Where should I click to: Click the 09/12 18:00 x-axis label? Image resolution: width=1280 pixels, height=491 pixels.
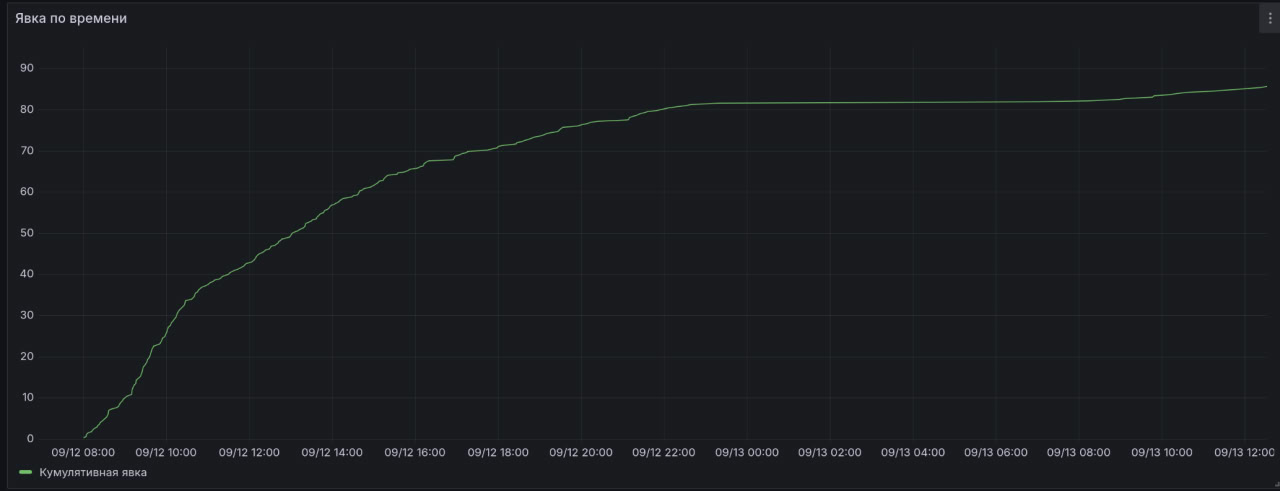click(x=498, y=453)
